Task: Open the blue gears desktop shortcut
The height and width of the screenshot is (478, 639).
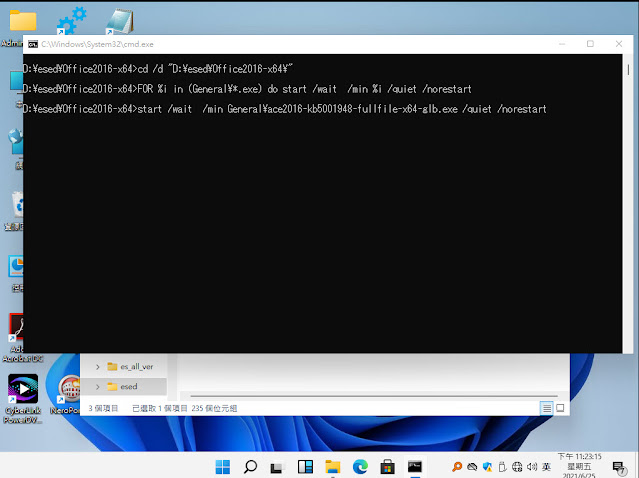Action: tap(72, 20)
